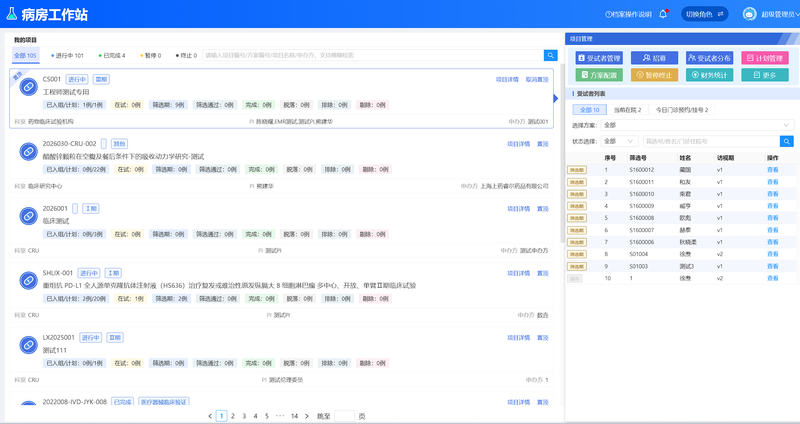Switch to 当前在院 2 tab
The image size is (800, 424).
click(627, 110)
